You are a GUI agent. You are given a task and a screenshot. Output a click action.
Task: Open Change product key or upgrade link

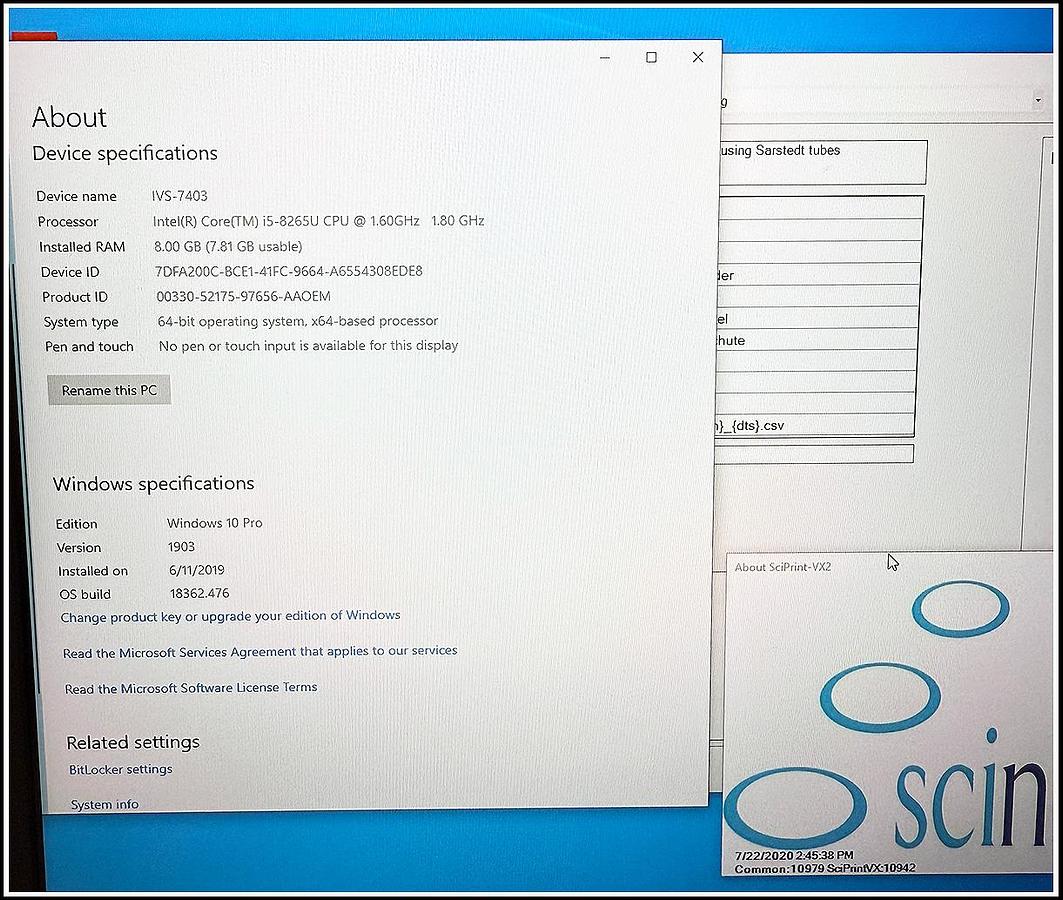230,616
